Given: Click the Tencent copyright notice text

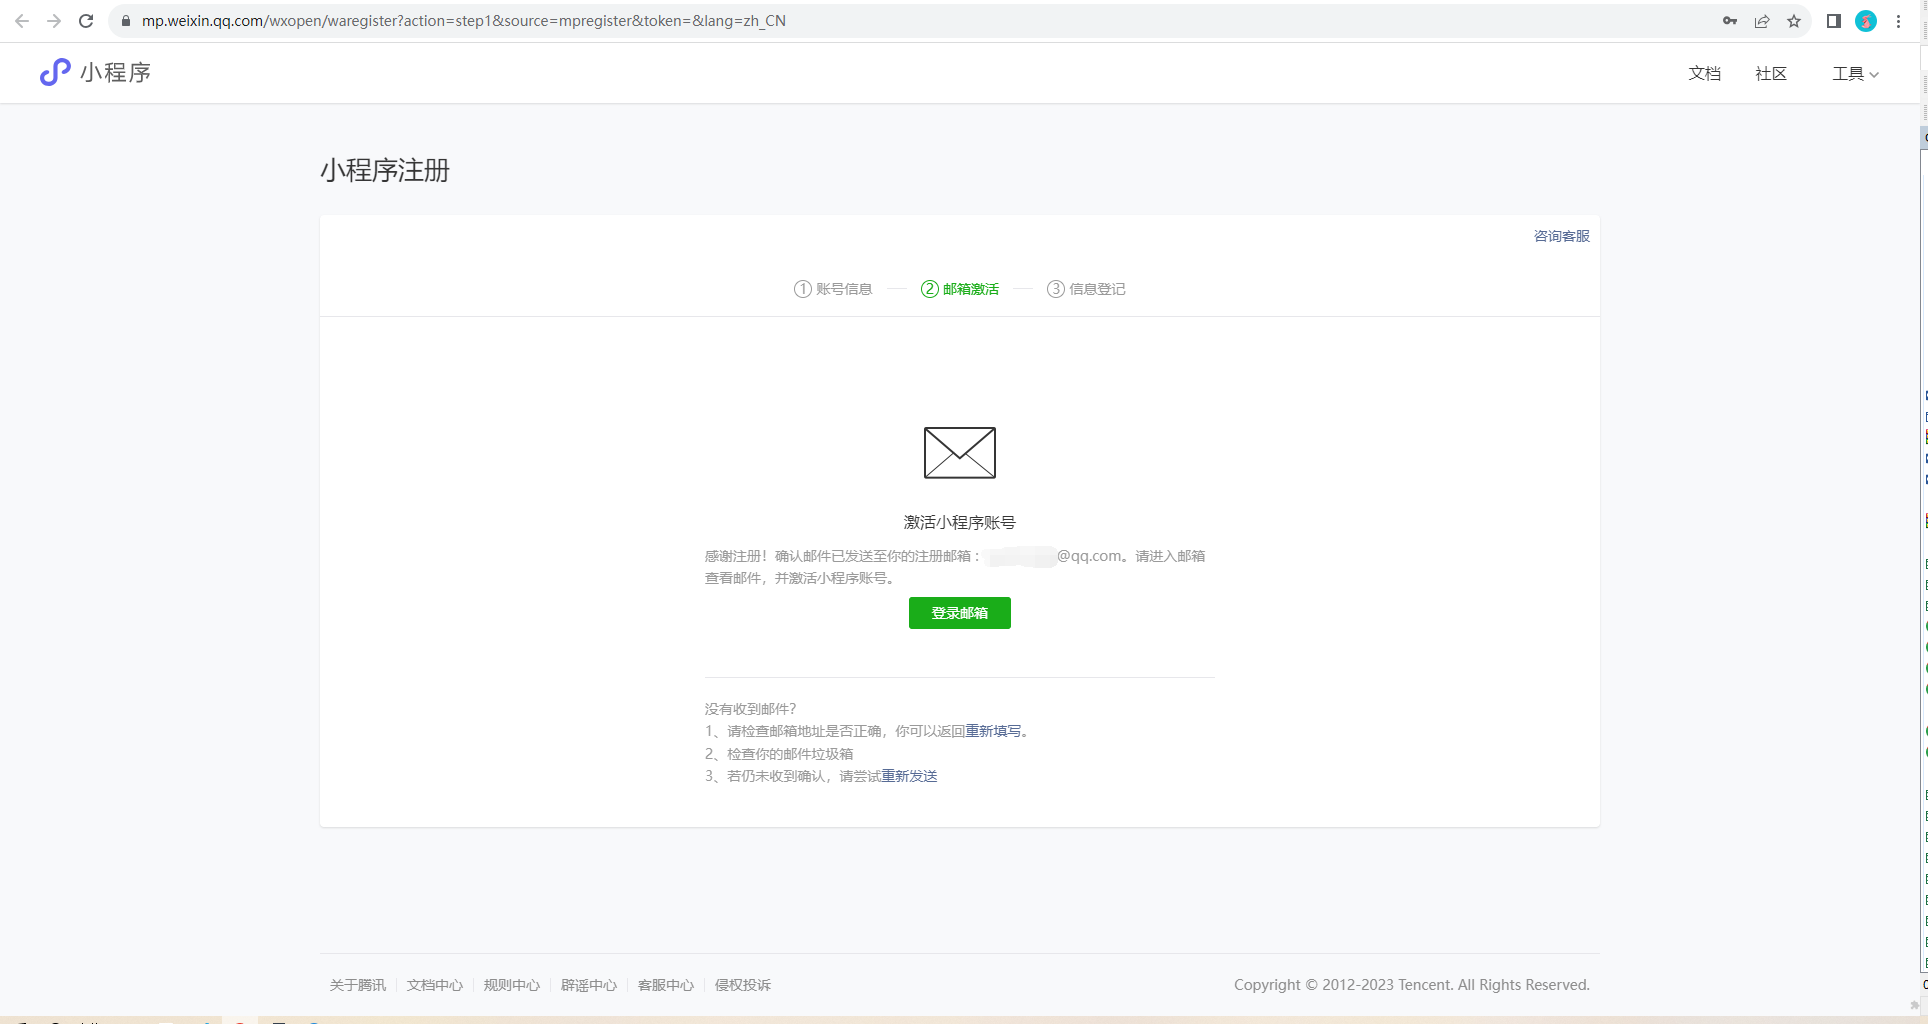Looking at the screenshot, I should 1412,985.
